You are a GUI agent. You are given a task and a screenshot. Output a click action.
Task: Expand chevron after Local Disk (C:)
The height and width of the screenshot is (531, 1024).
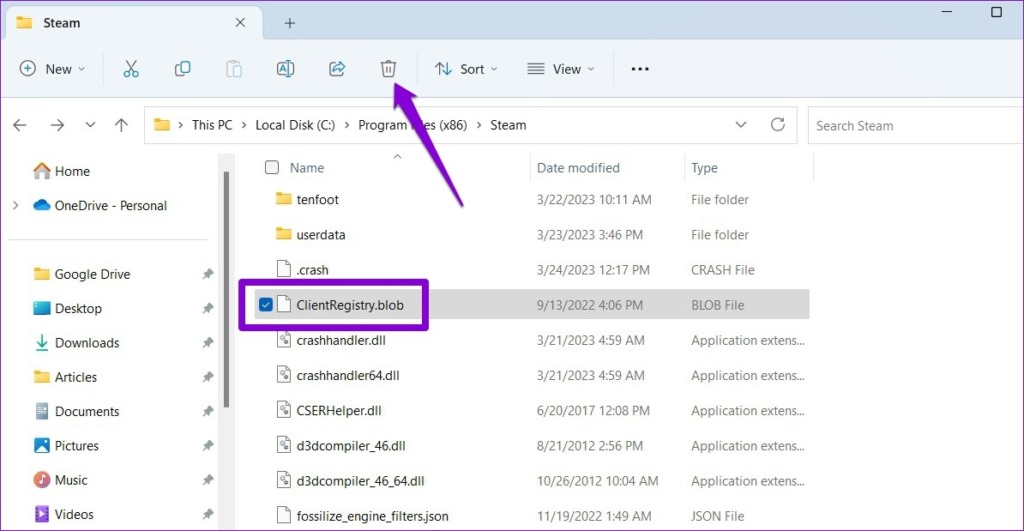click(346, 125)
